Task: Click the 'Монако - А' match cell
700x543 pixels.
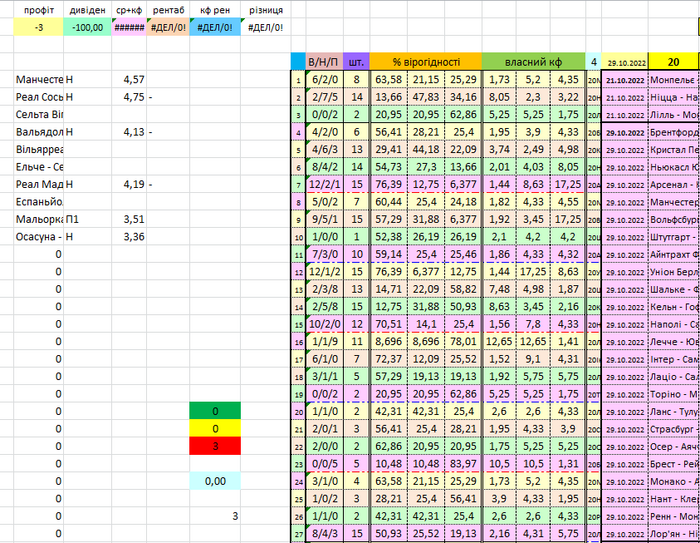Action: (x=673, y=481)
